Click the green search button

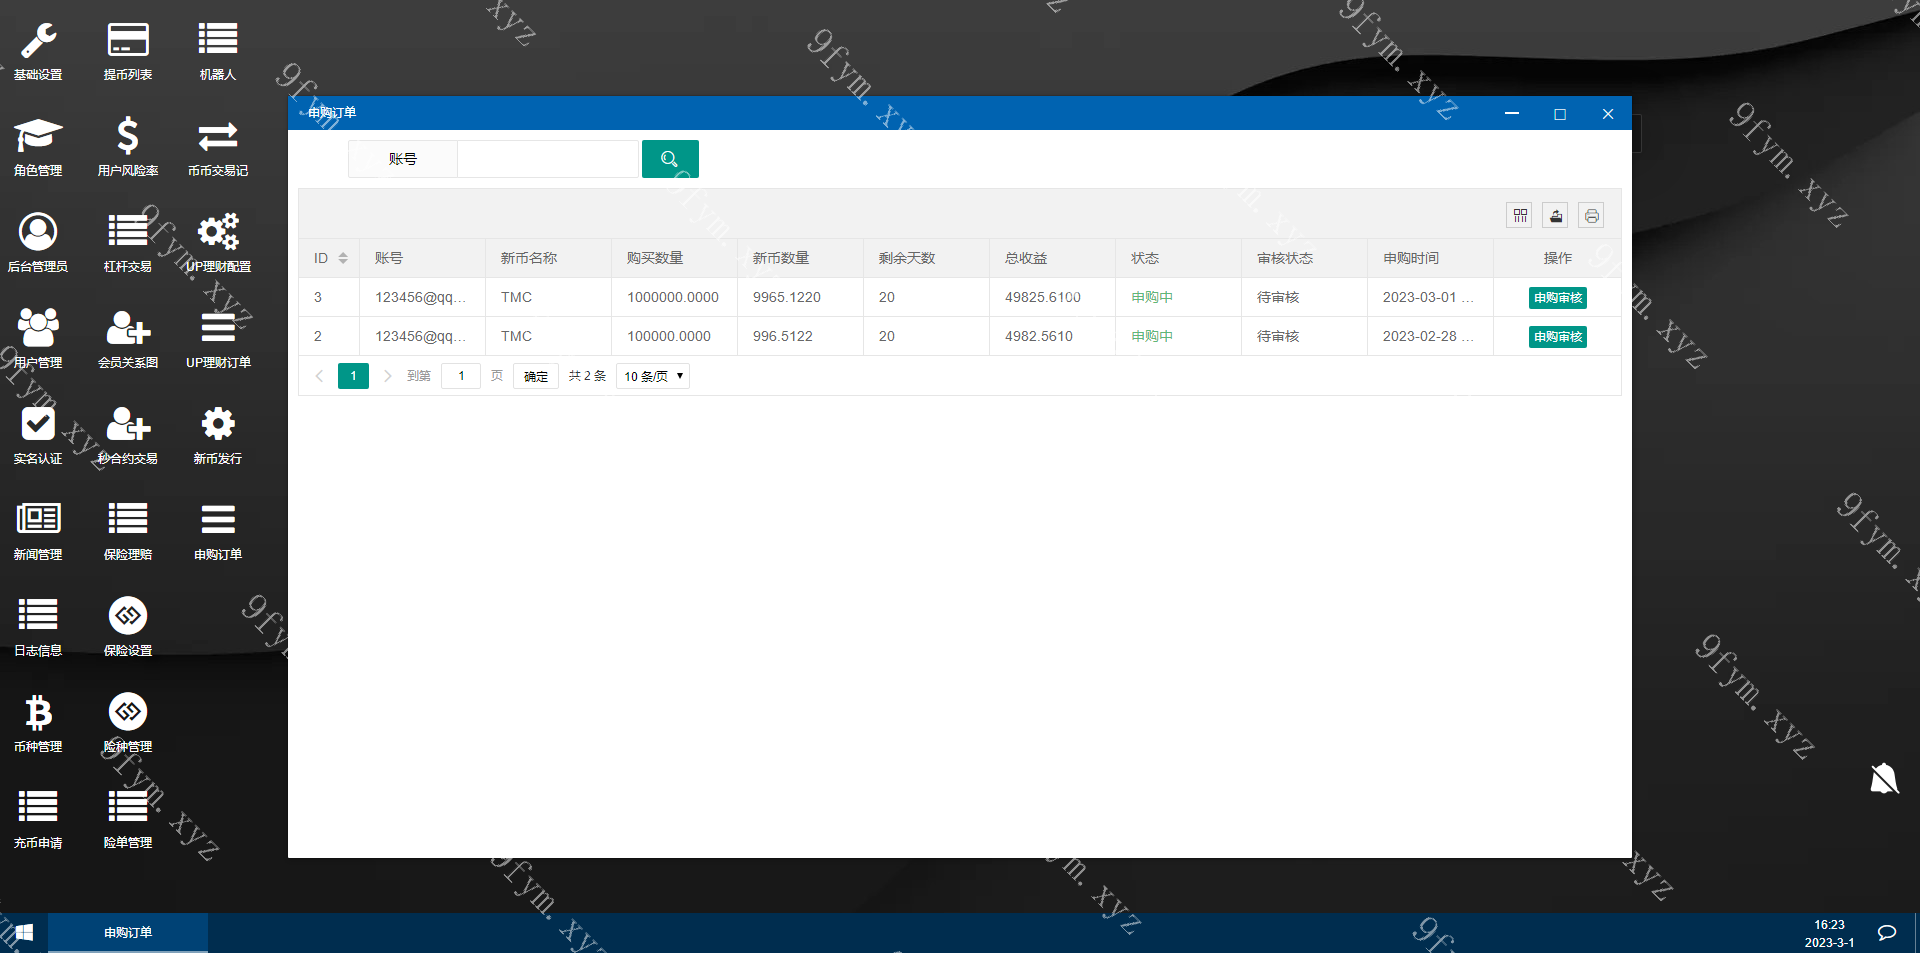(670, 159)
